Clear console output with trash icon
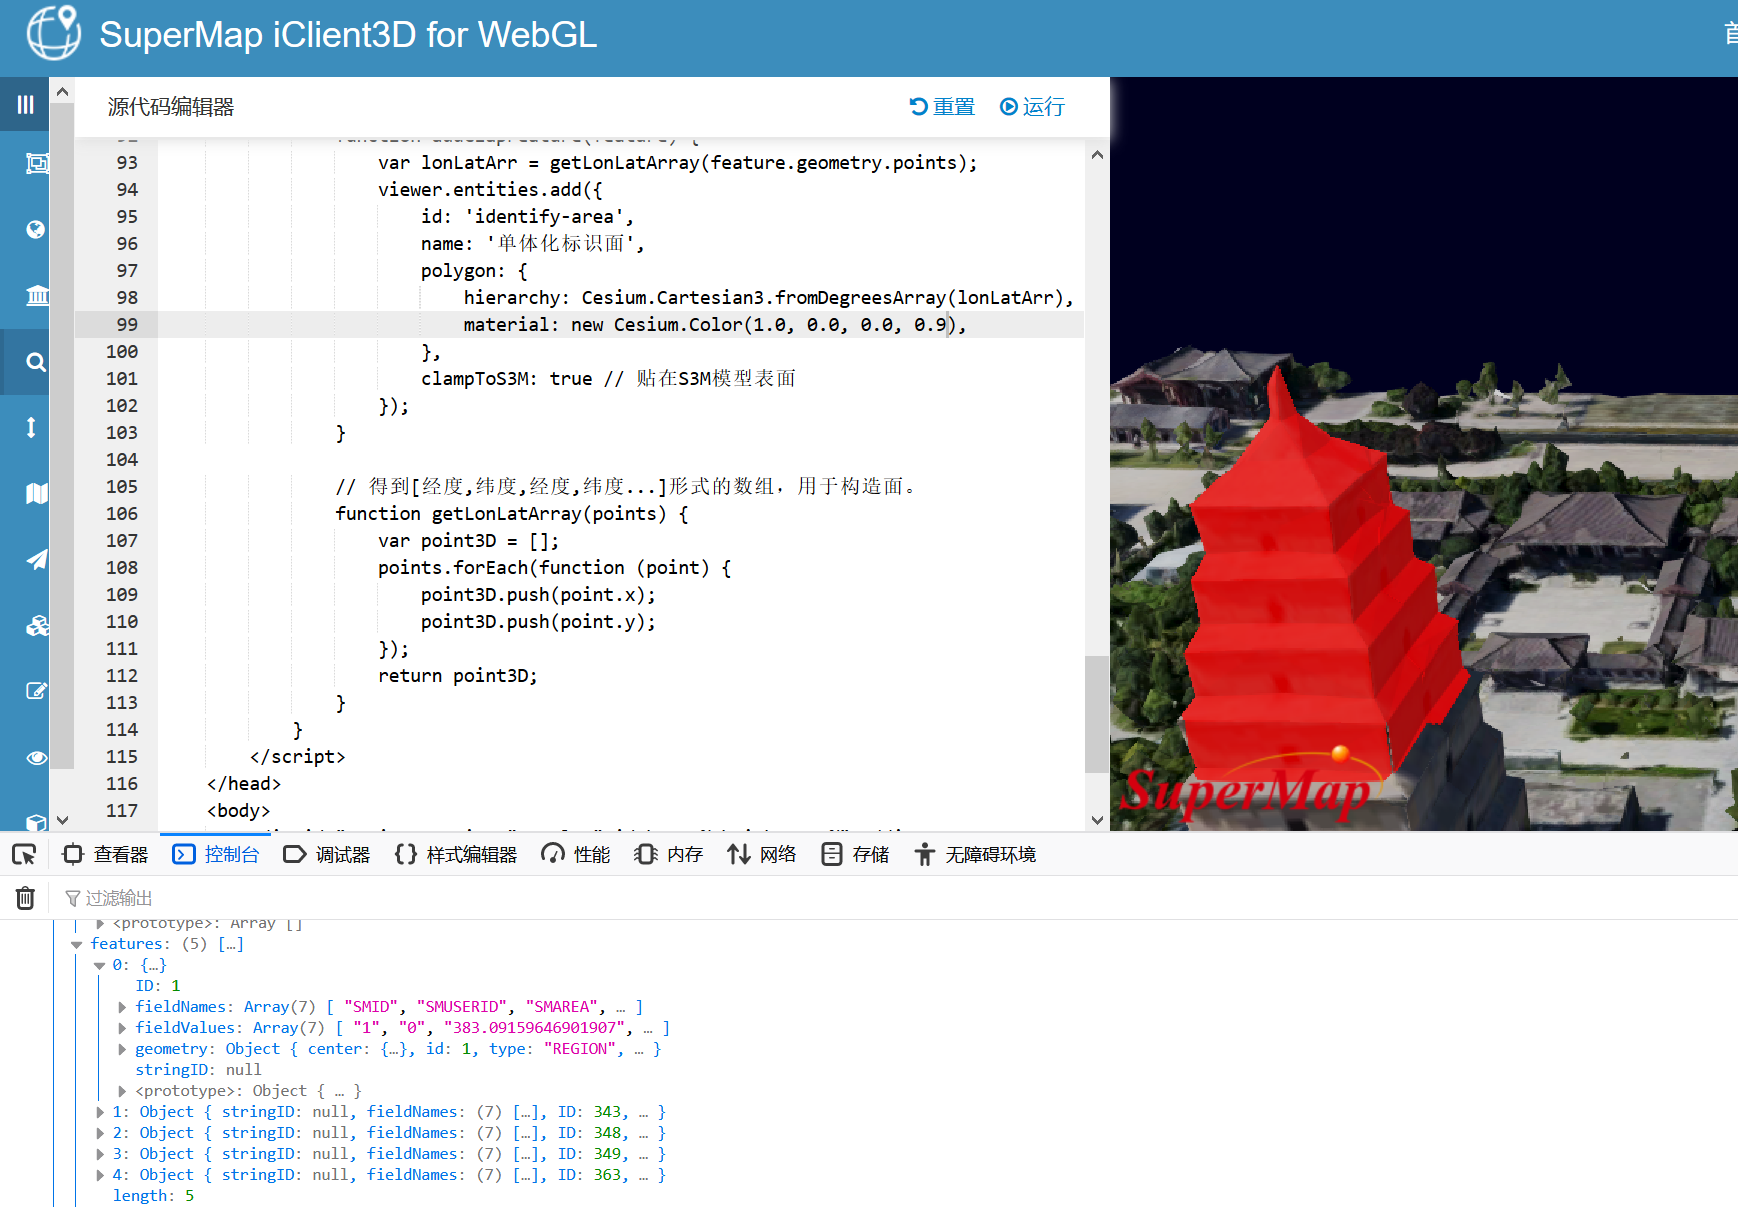Image resolution: width=1738 pixels, height=1207 pixels. click(25, 898)
